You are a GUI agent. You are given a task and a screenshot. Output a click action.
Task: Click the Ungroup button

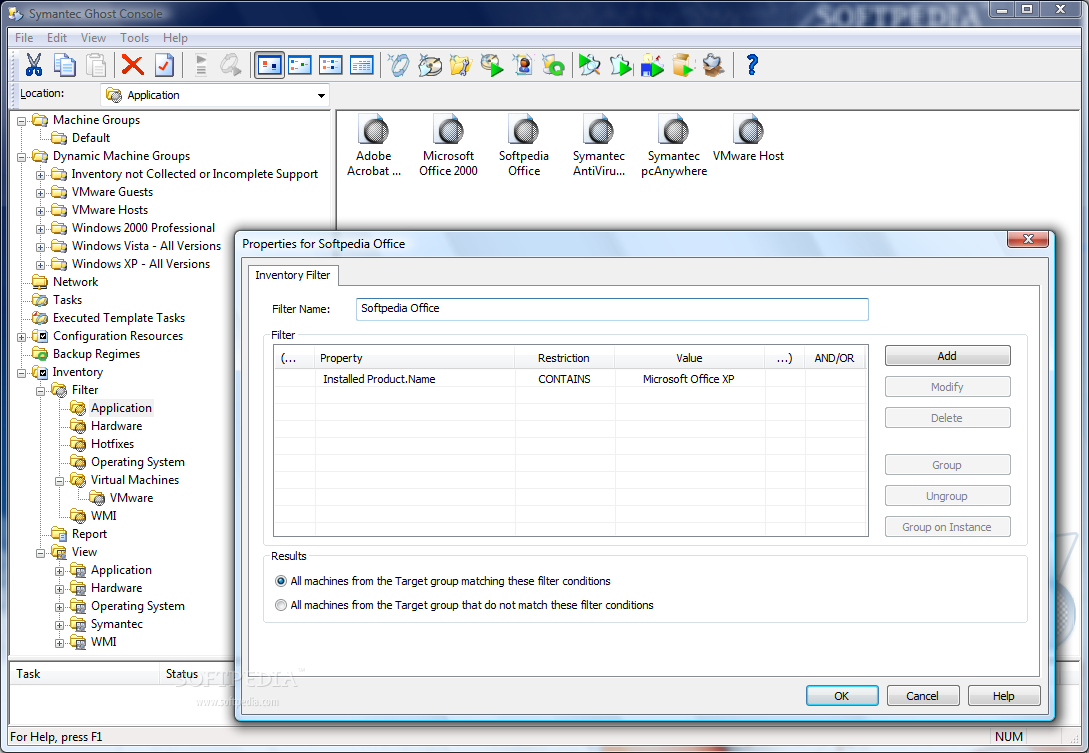(x=947, y=495)
